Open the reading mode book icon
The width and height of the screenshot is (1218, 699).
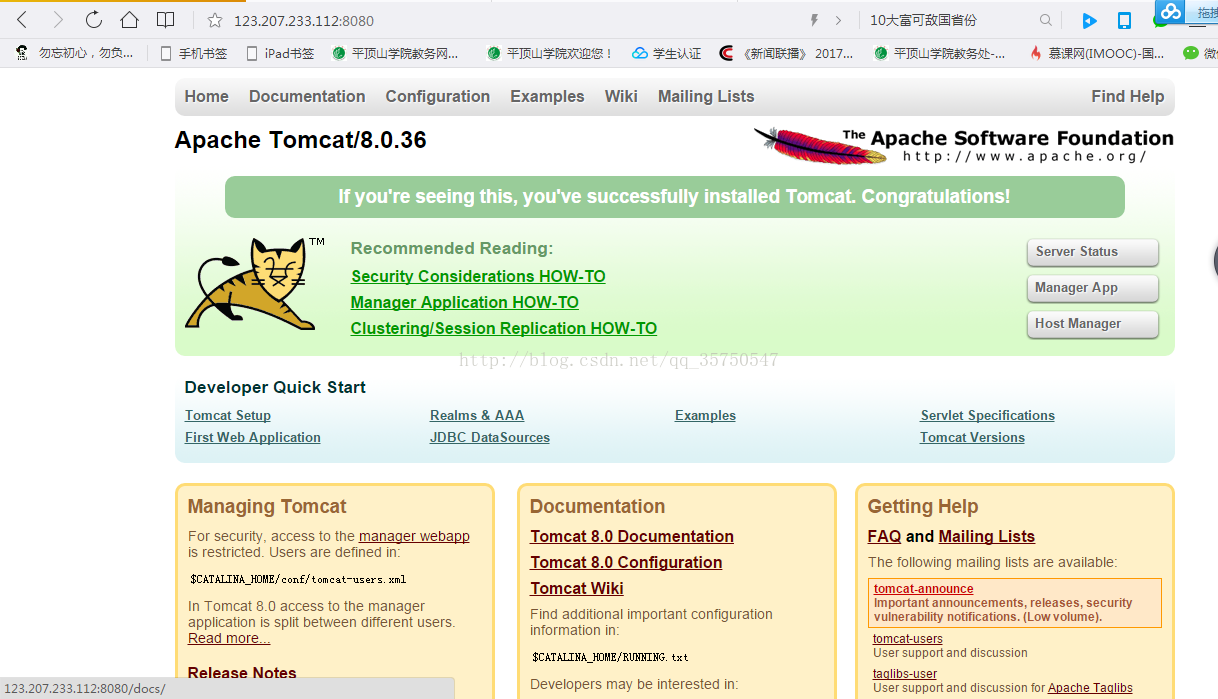point(165,20)
